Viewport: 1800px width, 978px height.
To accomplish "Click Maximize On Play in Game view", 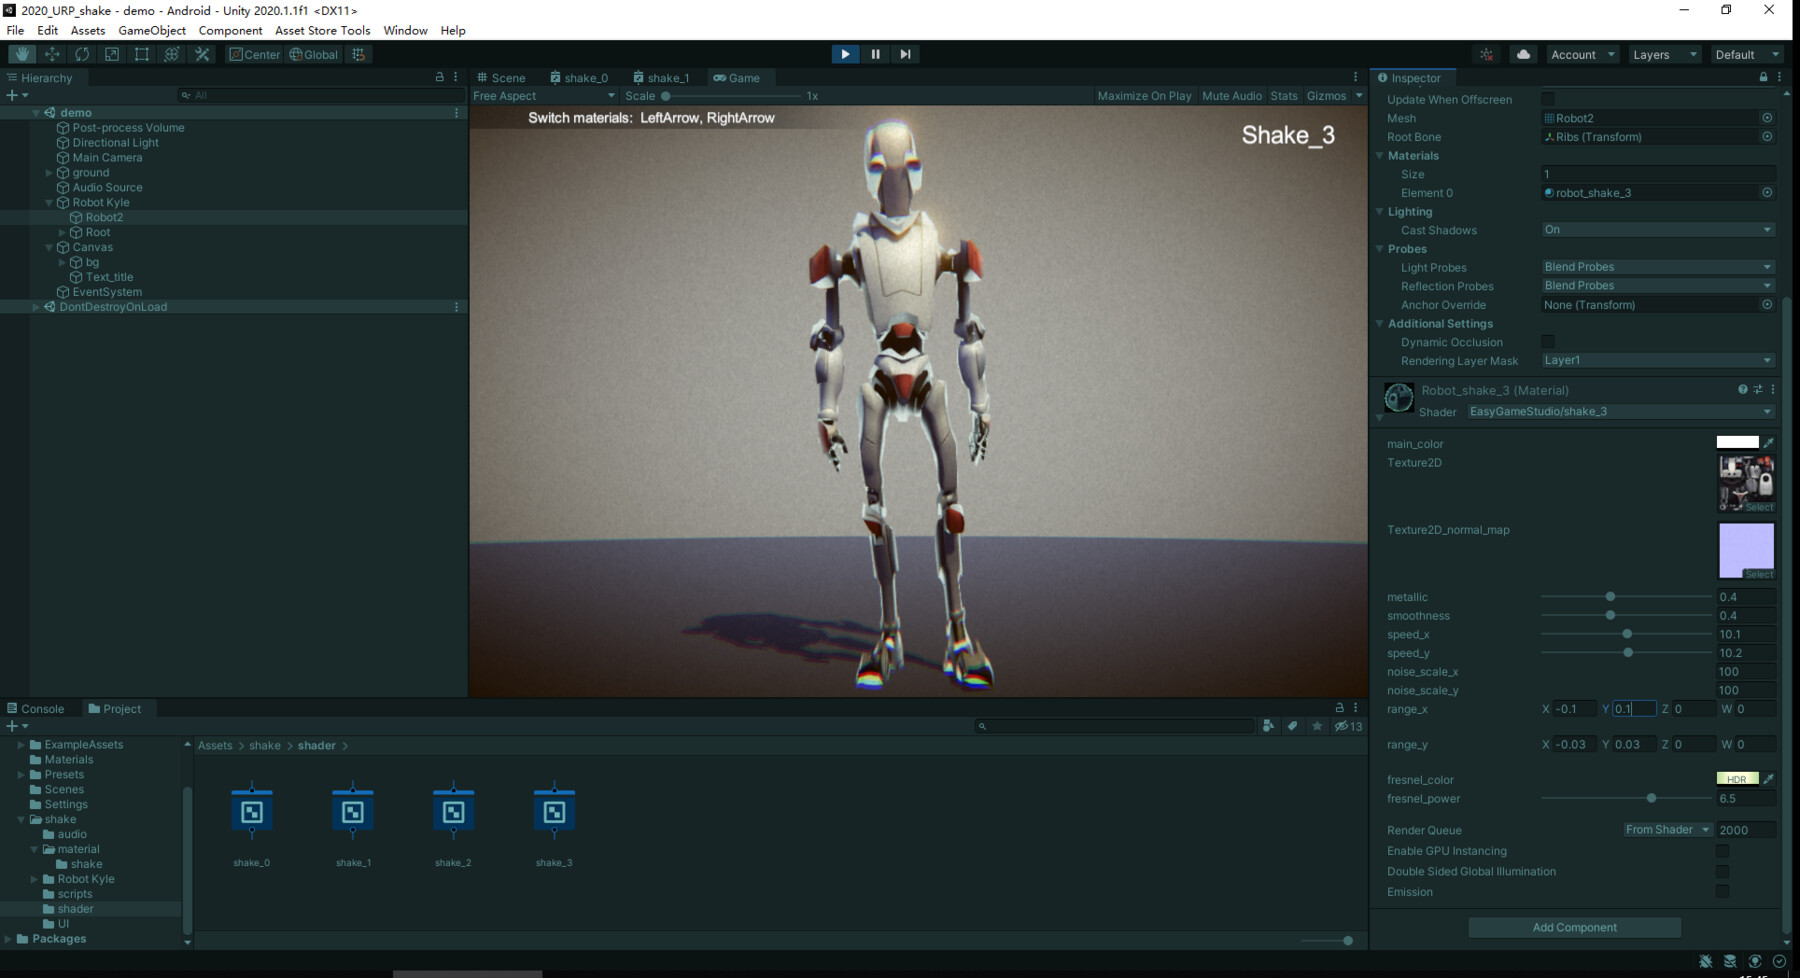I will (1143, 95).
